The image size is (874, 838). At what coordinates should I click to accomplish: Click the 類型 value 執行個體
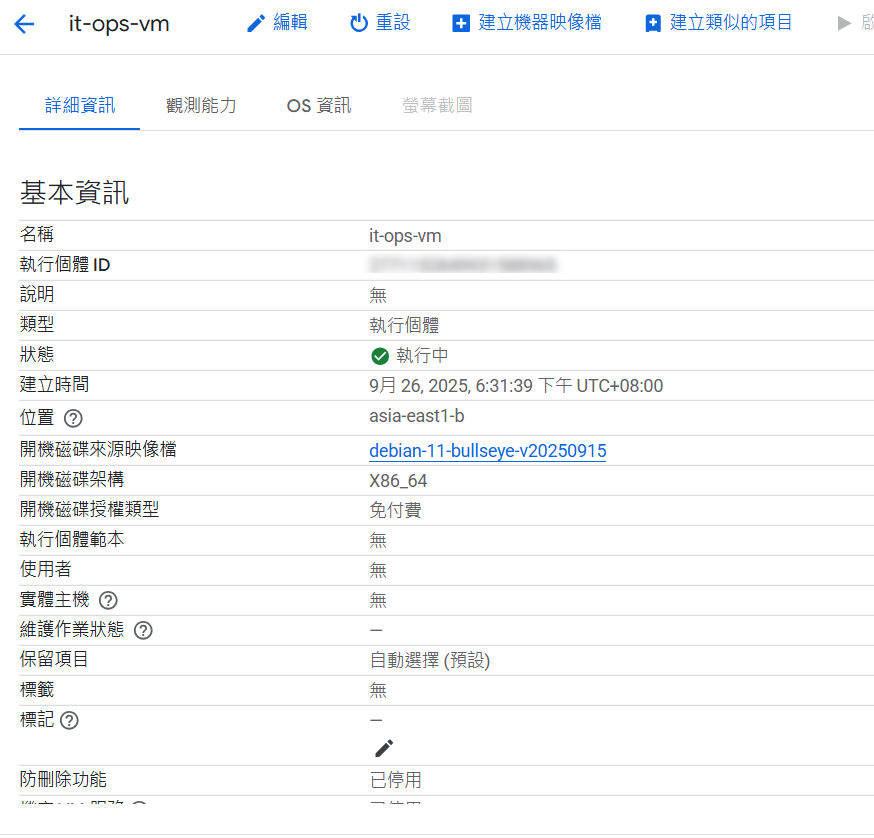point(404,325)
